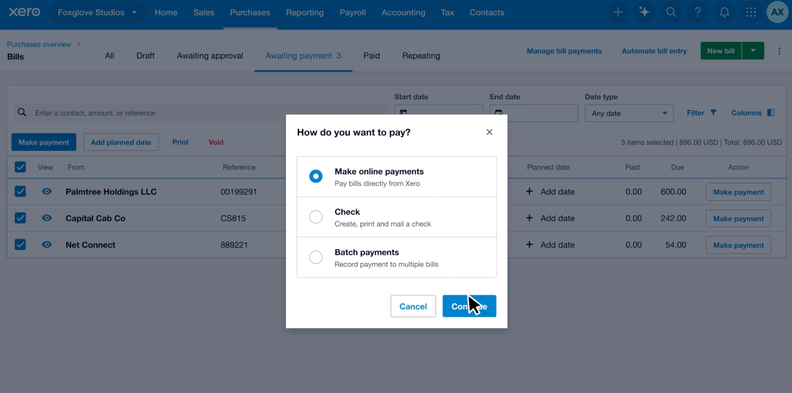The height and width of the screenshot is (393, 792).
Task: Click Make payment for Palmtree Holdings LLC
Action: coord(738,192)
